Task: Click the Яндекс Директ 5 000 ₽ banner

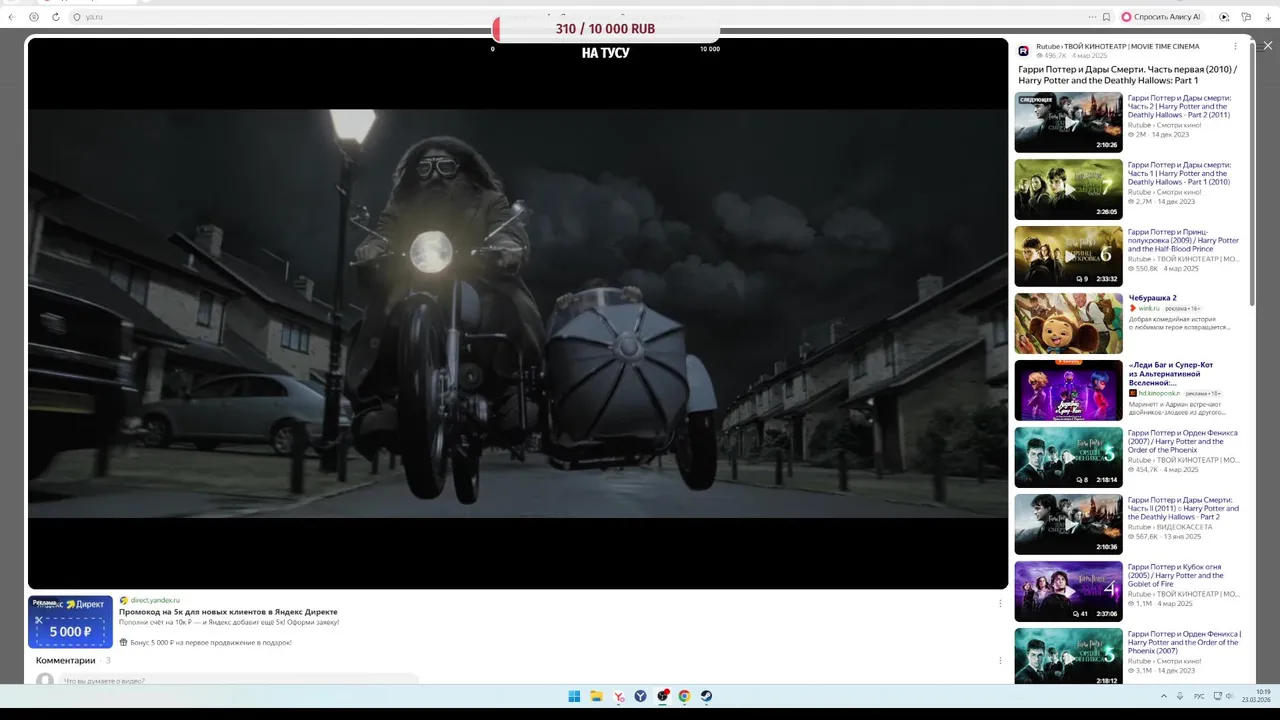Action: (x=70, y=621)
